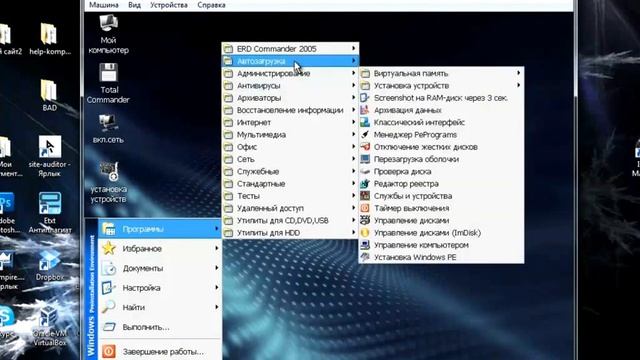This screenshot has width=640, height=360.
Task: Start Таймер выключения
Action: [x=441, y=208]
